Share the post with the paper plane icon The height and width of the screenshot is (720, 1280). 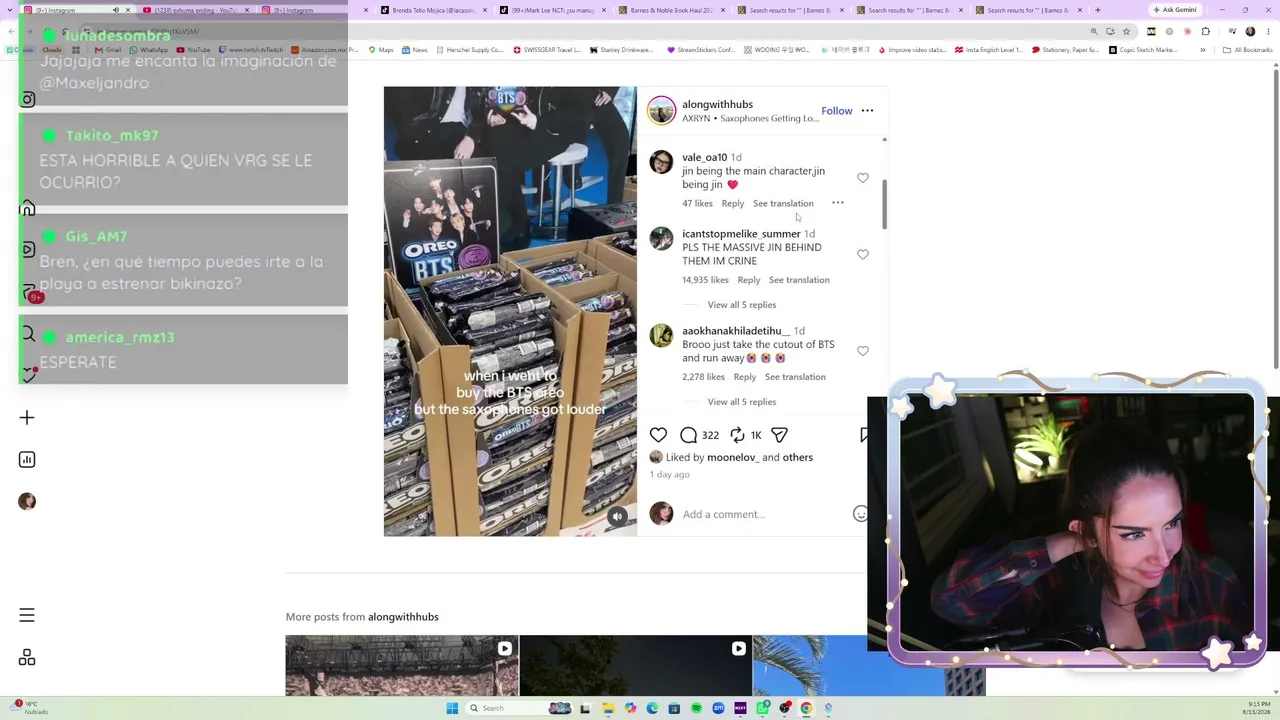click(779, 435)
